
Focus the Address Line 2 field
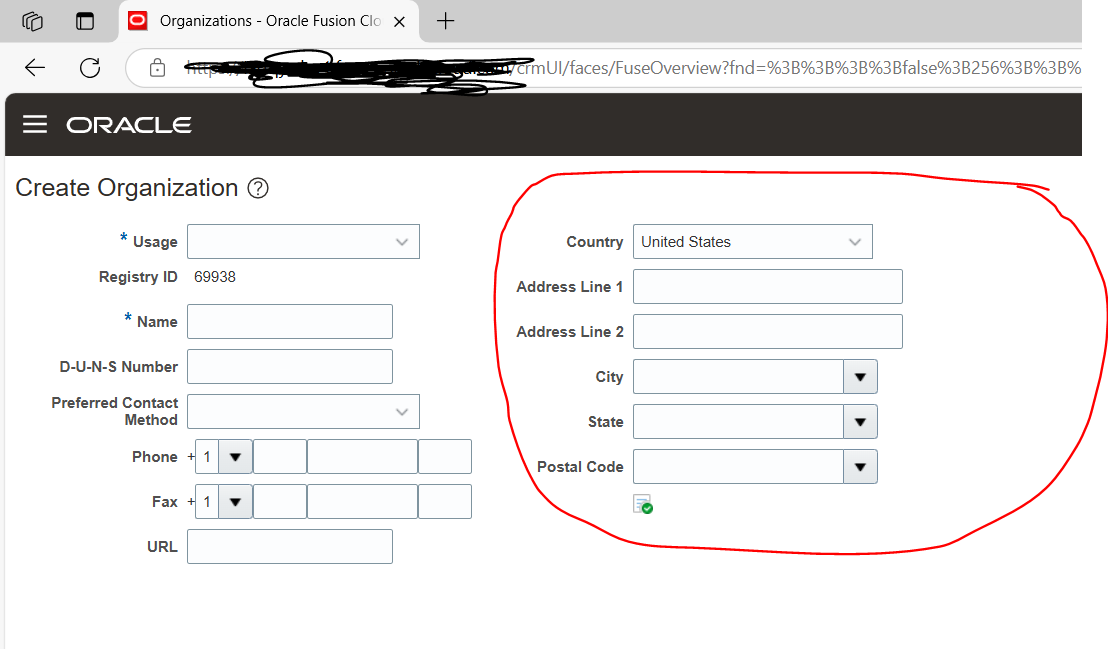(x=767, y=332)
